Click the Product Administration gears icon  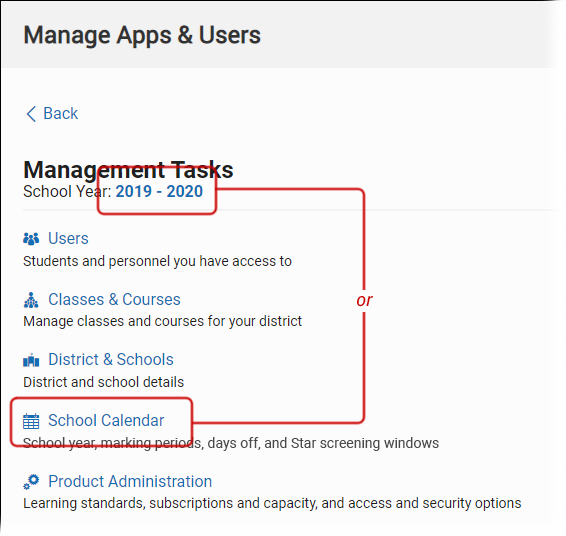tap(31, 482)
